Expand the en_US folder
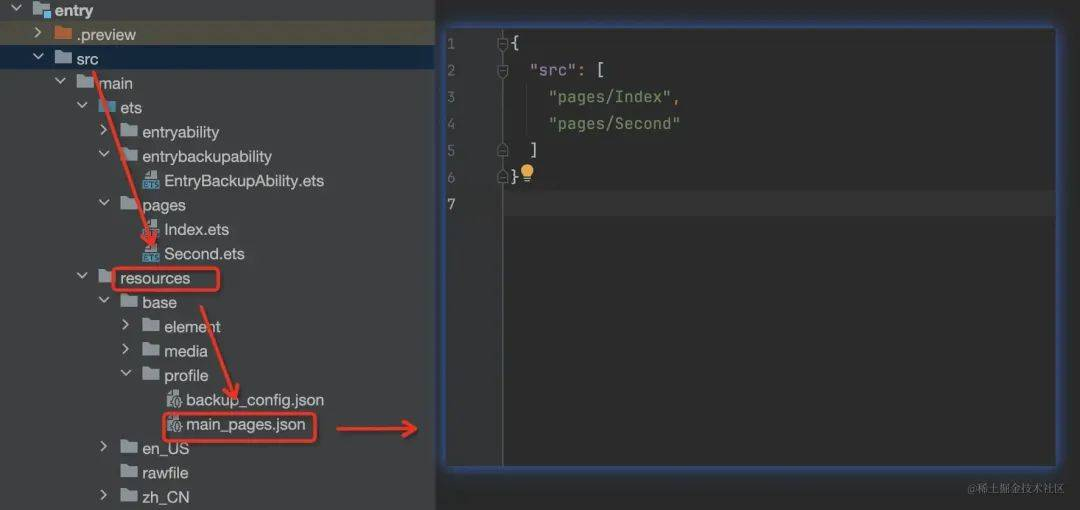Screen dimensions: 1080x510 pos(104,447)
